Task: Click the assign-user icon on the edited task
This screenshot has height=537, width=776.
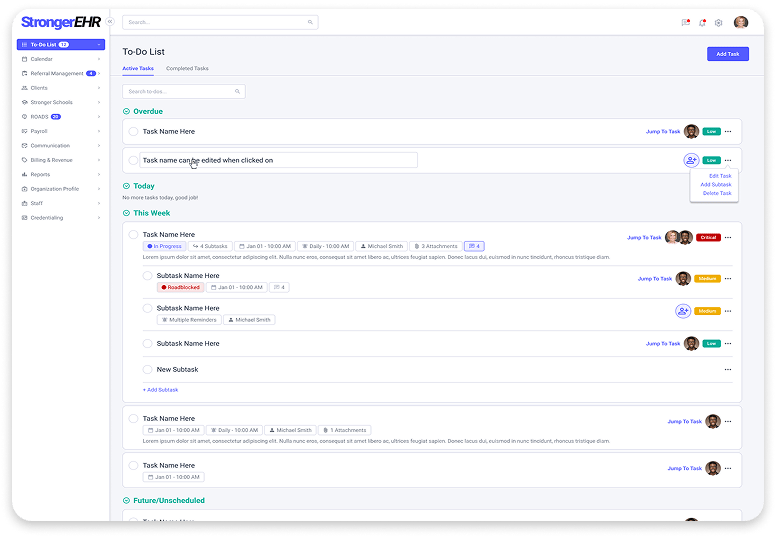Action: 691,160
